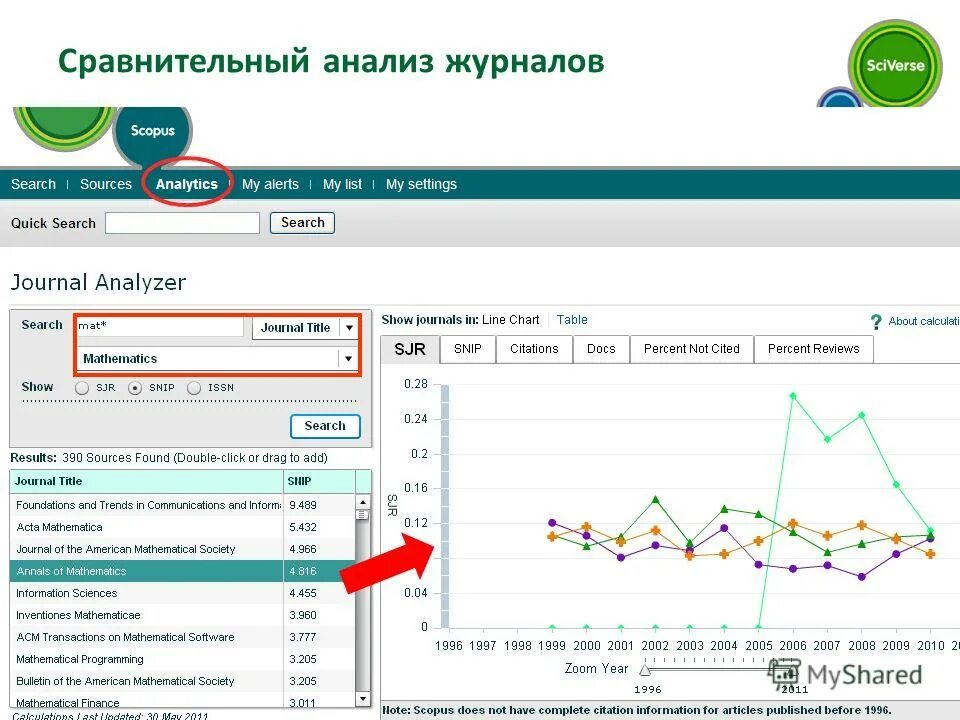This screenshot has height=720, width=960.
Task: Select Mathematical Finance row
Action: [182, 702]
